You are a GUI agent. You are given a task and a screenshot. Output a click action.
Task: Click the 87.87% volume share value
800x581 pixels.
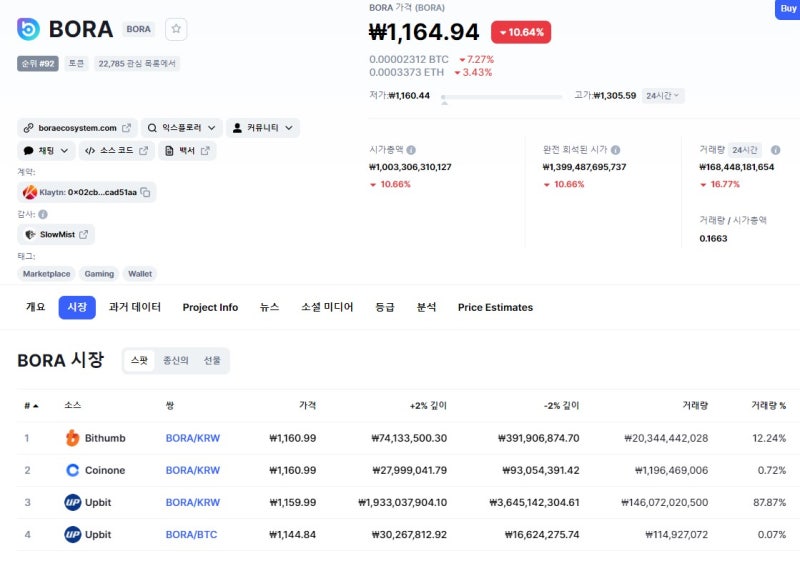click(x=769, y=502)
